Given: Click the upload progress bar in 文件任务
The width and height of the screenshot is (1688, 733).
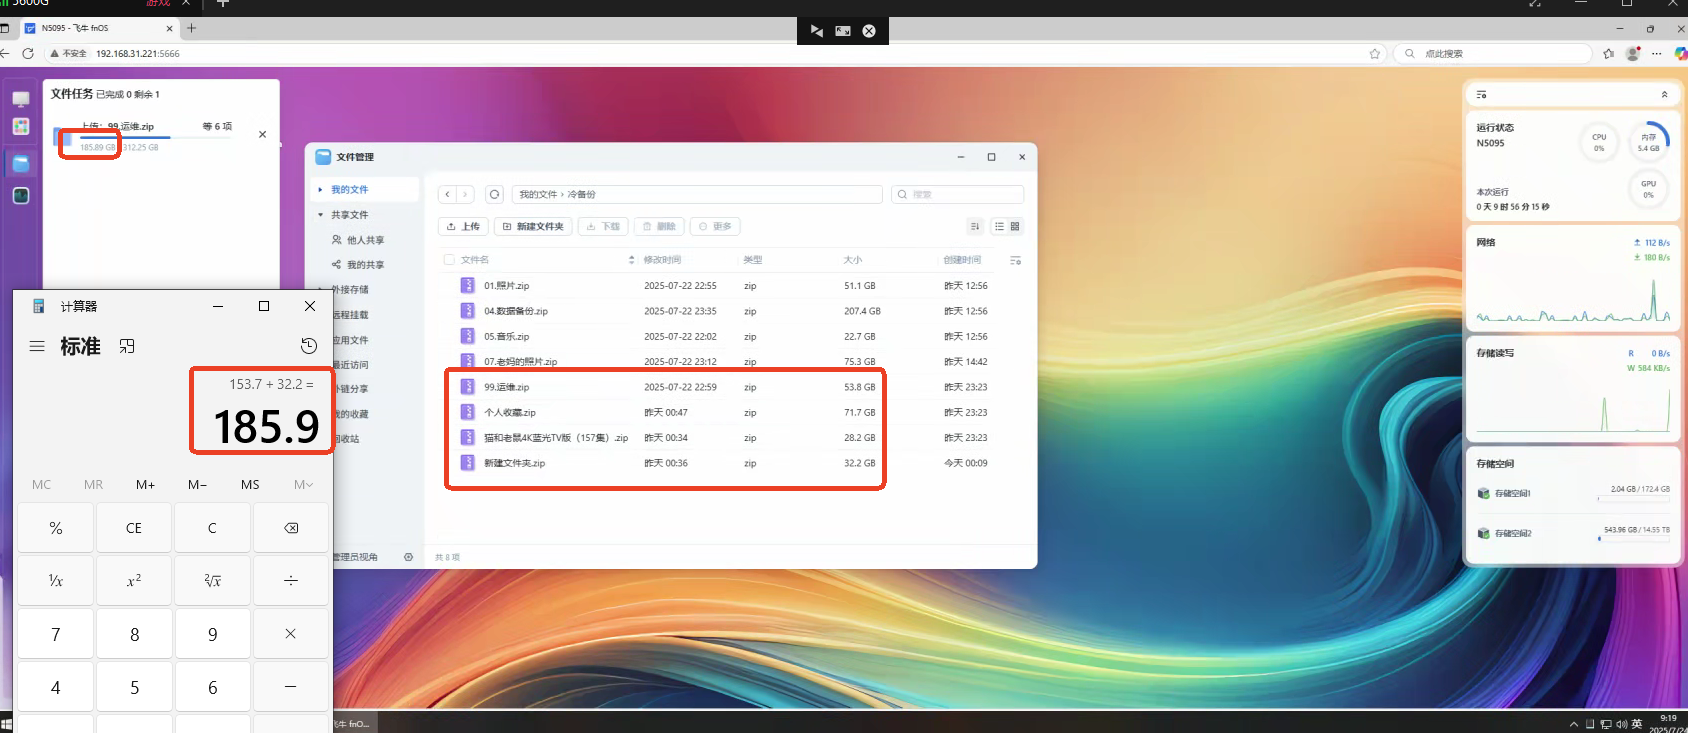Looking at the screenshot, I should click(x=155, y=137).
